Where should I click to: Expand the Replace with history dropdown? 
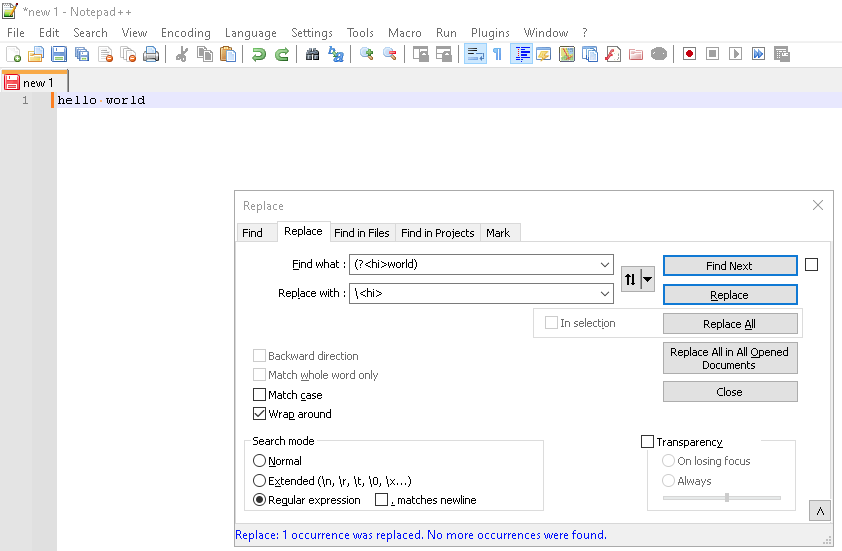click(x=605, y=293)
